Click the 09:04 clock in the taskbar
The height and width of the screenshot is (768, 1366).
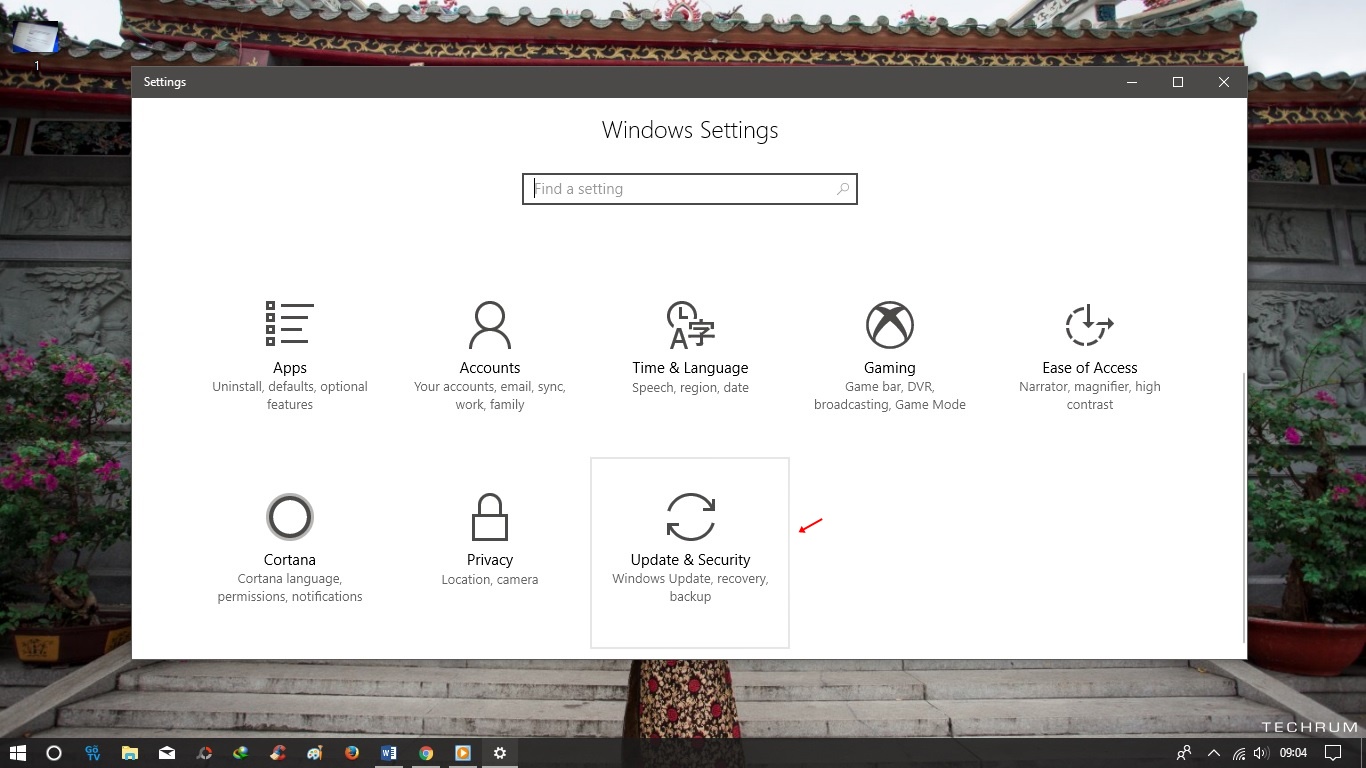[x=1294, y=753]
